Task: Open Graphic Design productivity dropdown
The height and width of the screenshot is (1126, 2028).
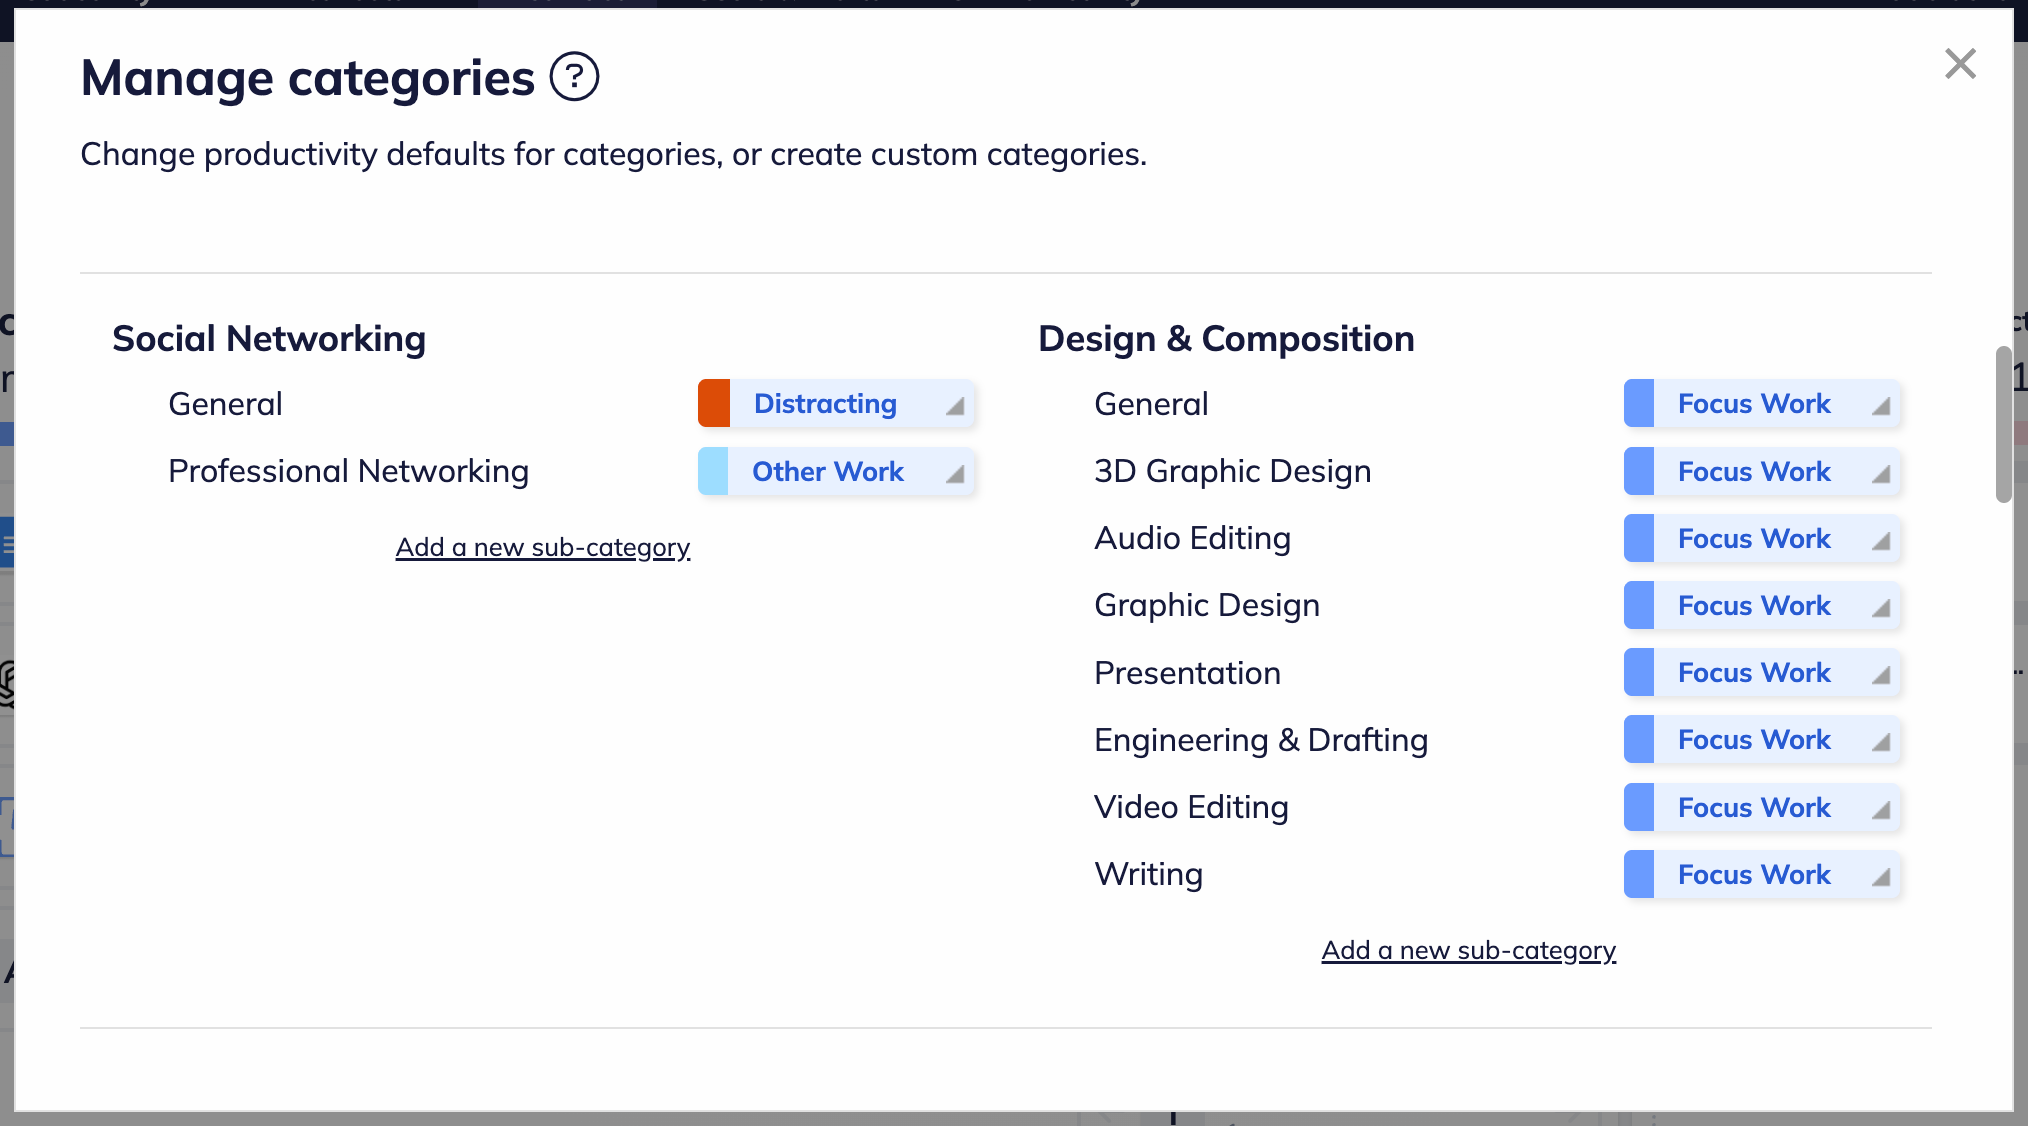Action: 1762,606
